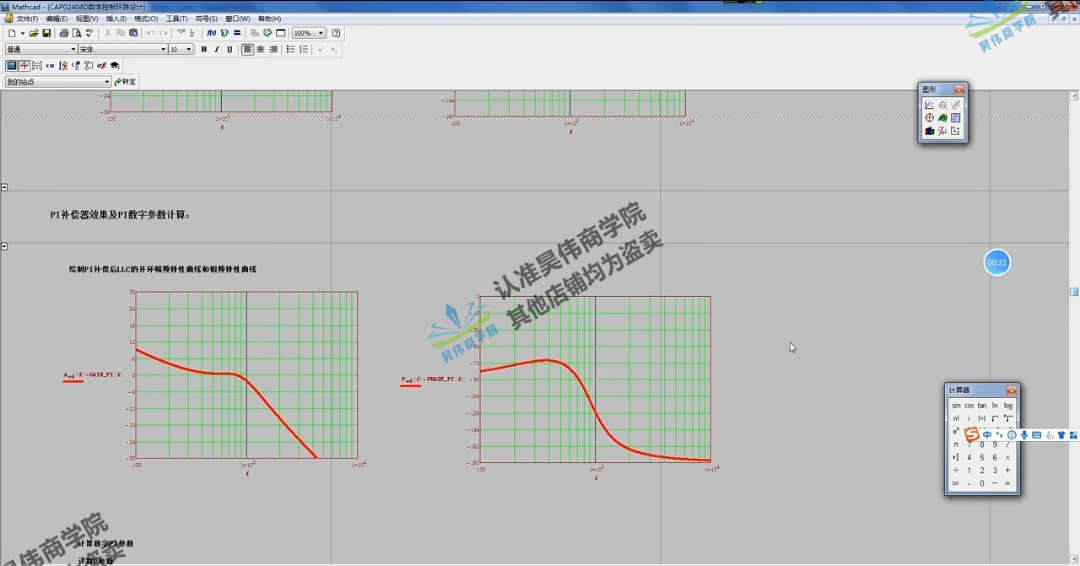Viewport: 1080px width, 566px height.
Task: Print the worksheet using the printer icon
Action: 63,33
